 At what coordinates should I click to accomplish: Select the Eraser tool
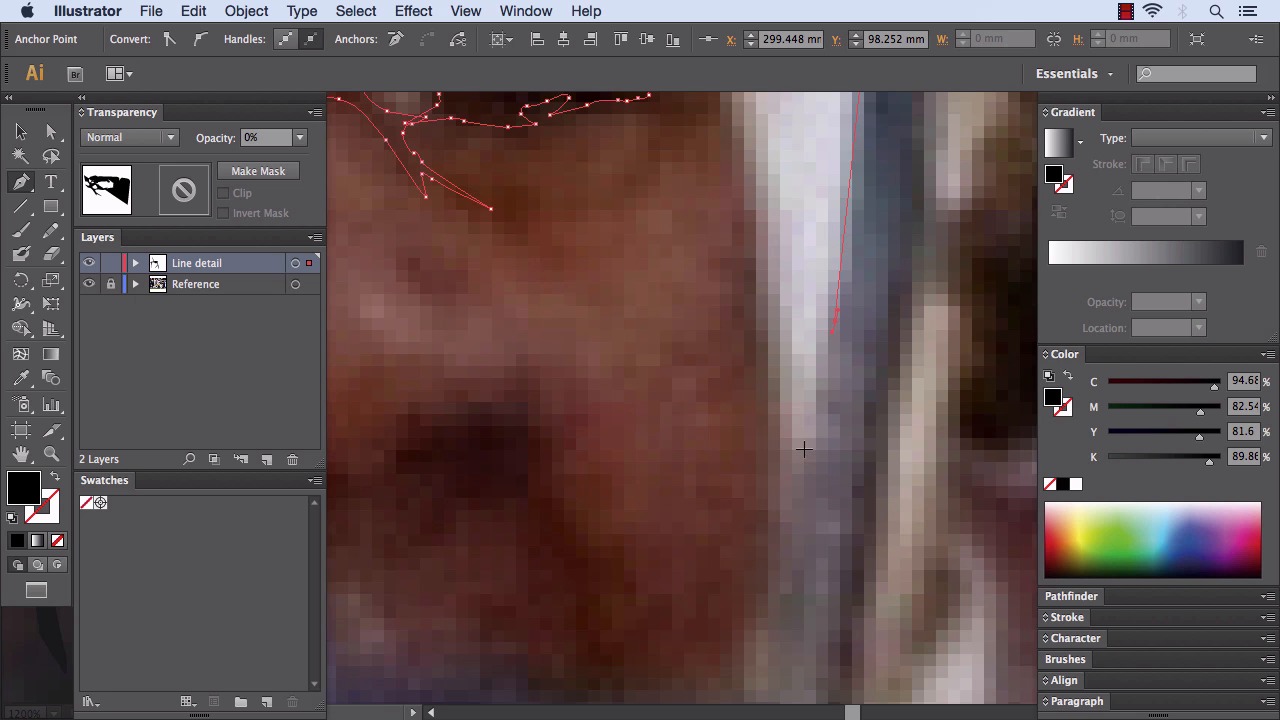51,256
